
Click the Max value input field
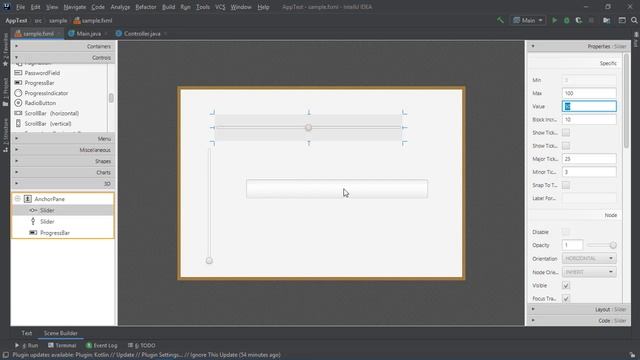point(589,93)
